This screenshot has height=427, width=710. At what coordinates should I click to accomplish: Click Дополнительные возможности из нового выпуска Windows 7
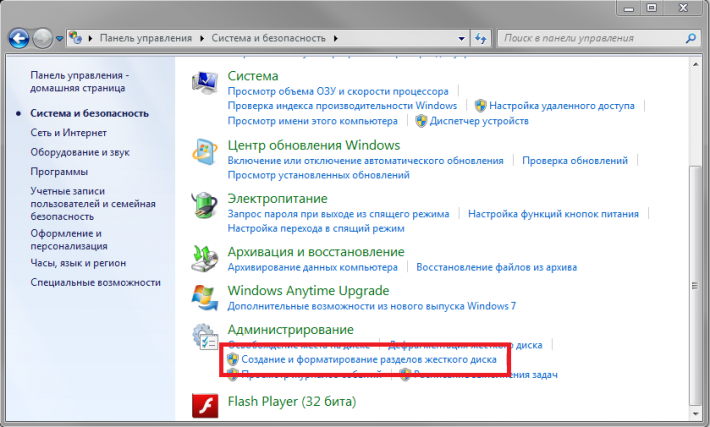tap(371, 307)
